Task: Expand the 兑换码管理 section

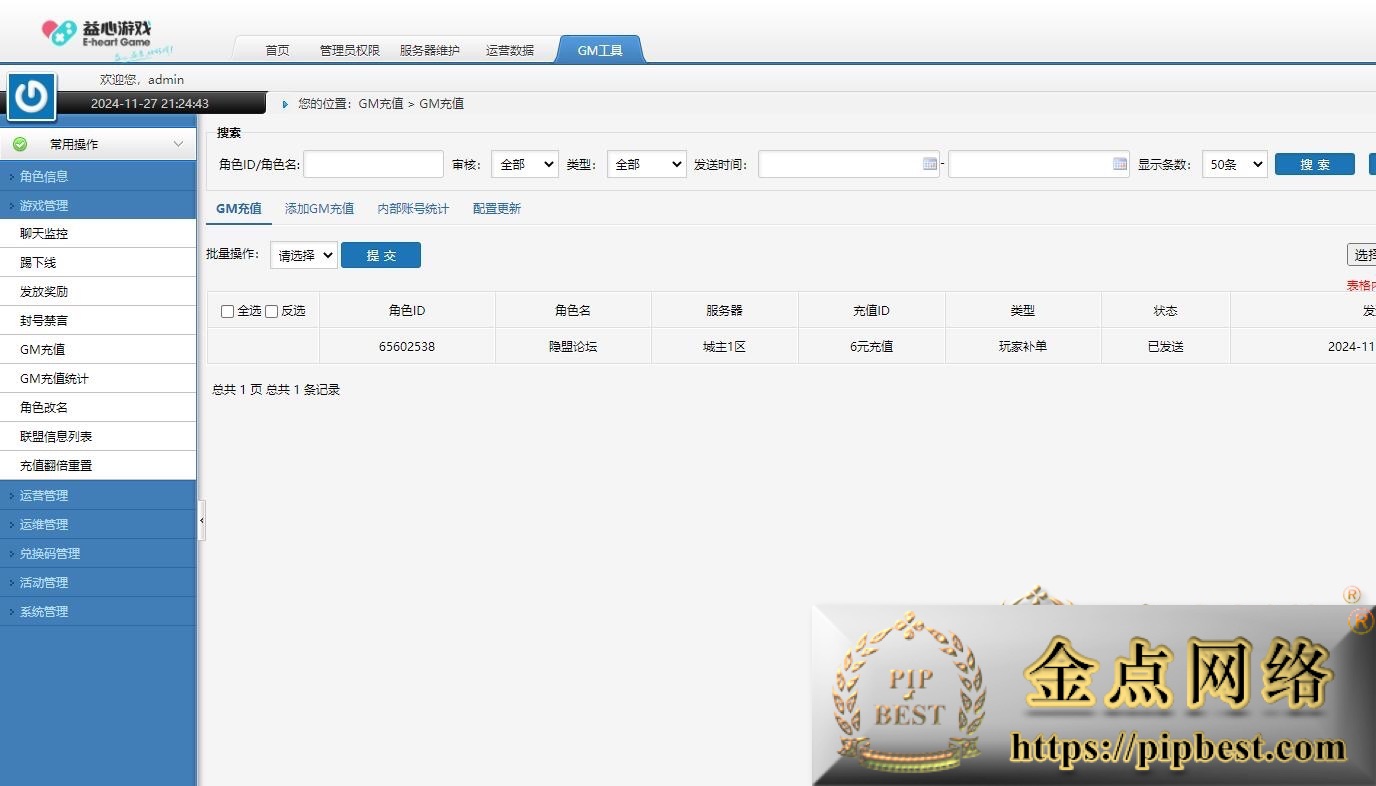Action: [x=98, y=553]
